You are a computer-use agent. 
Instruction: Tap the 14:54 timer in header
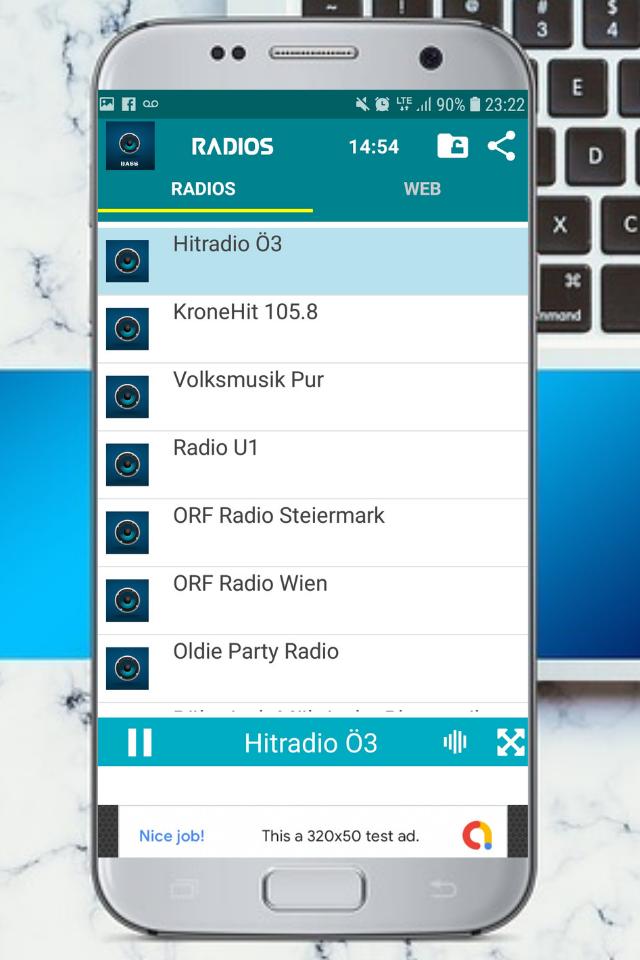point(374,147)
